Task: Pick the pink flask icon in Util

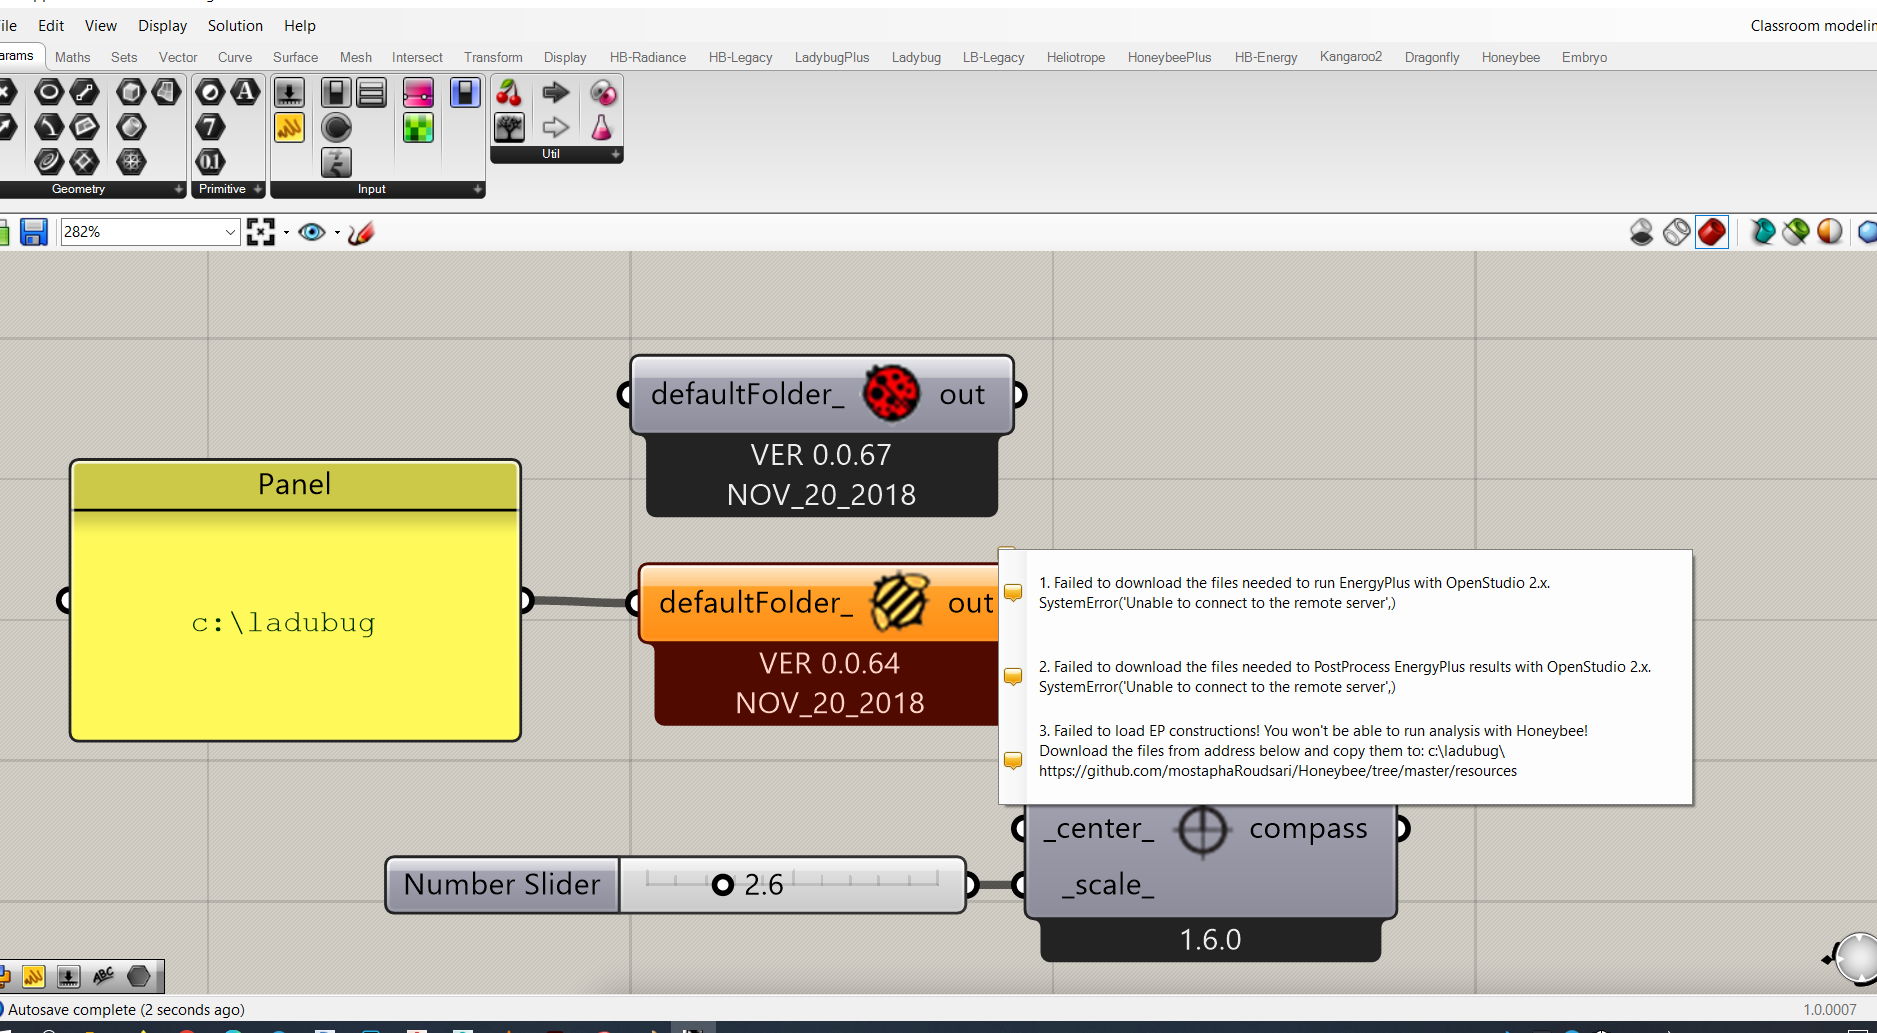Action: click(x=601, y=128)
